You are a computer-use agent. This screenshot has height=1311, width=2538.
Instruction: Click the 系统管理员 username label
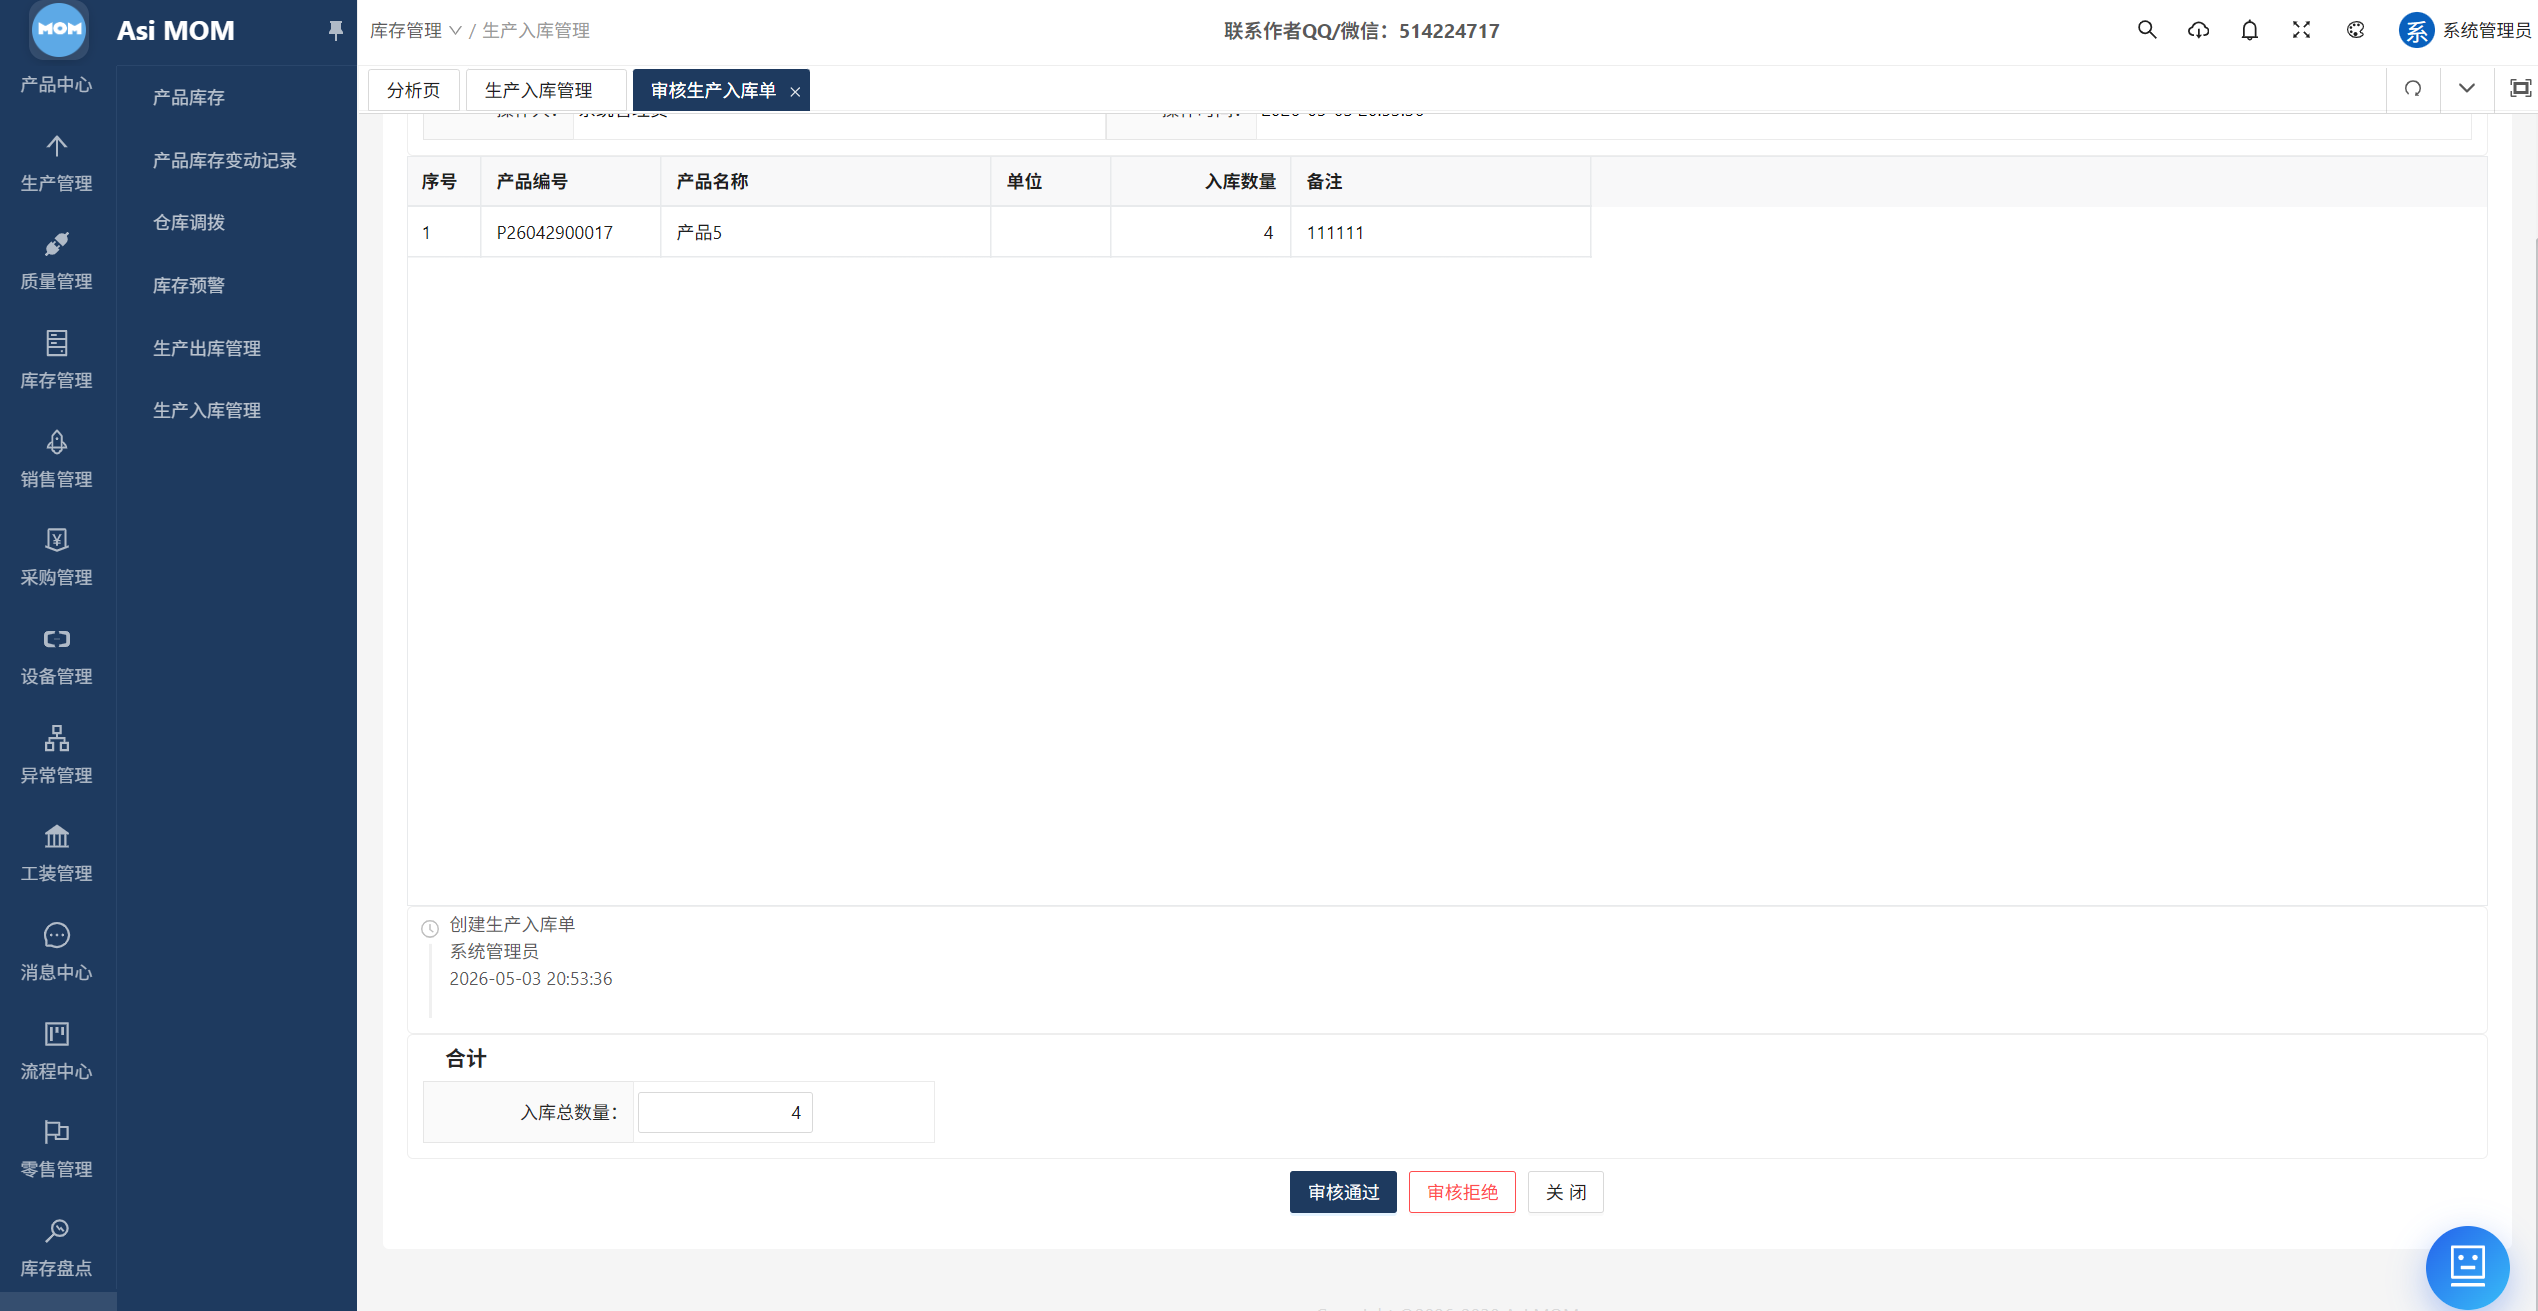pyautogui.click(x=2486, y=30)
